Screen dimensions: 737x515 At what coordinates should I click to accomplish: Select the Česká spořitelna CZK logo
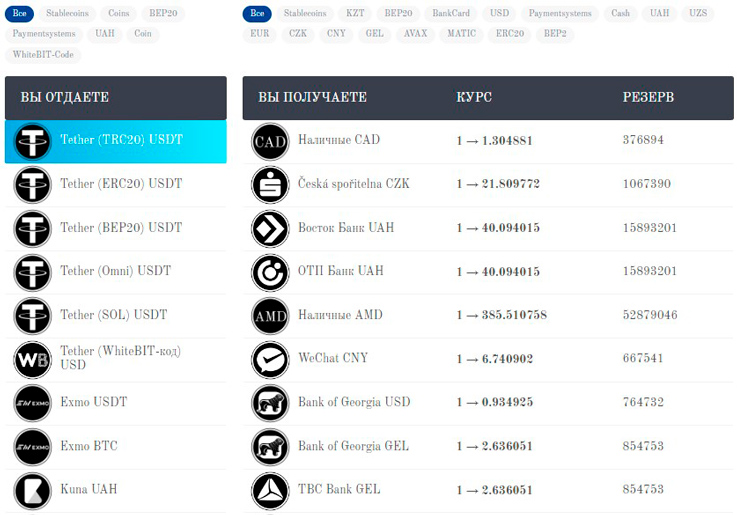pyautogui.click(x=270, y=185)
